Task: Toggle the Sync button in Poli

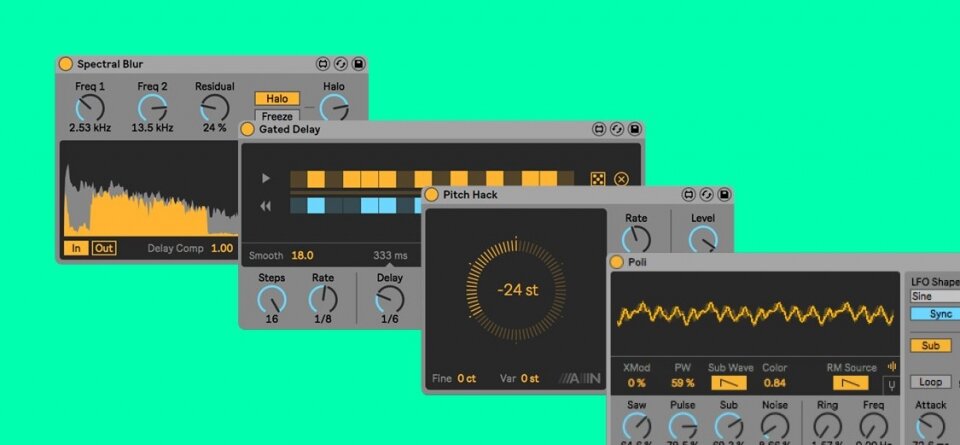Action: coord(935,313)
